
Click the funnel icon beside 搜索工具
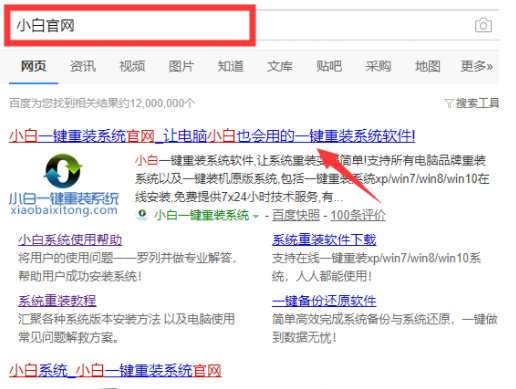(x=449, y=103)
